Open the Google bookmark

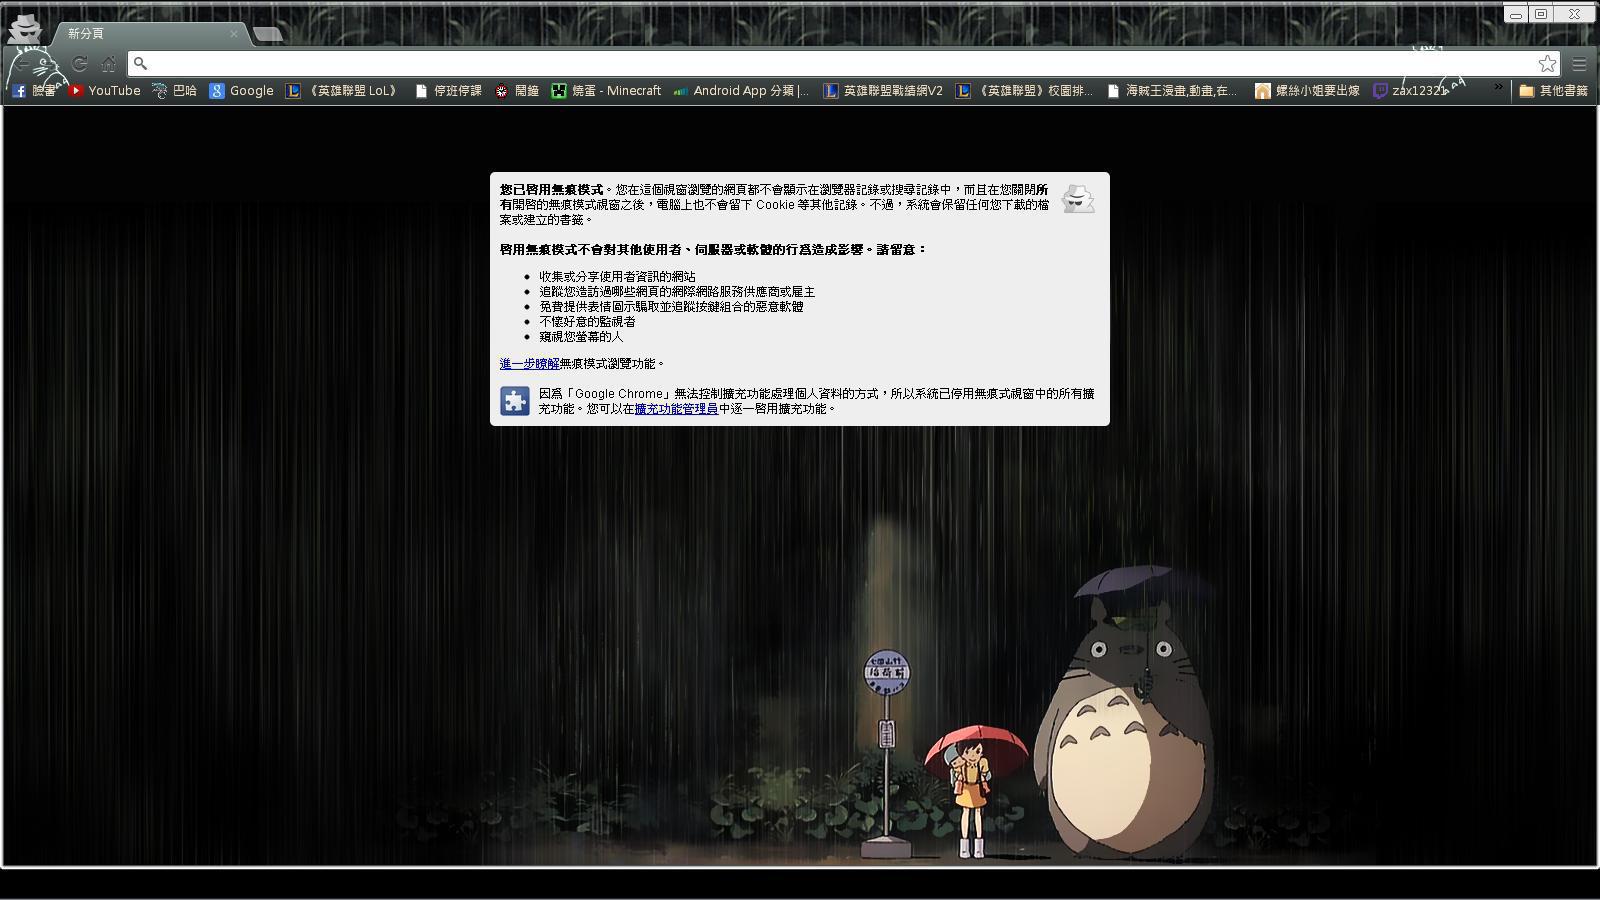(x=241, y=91)
